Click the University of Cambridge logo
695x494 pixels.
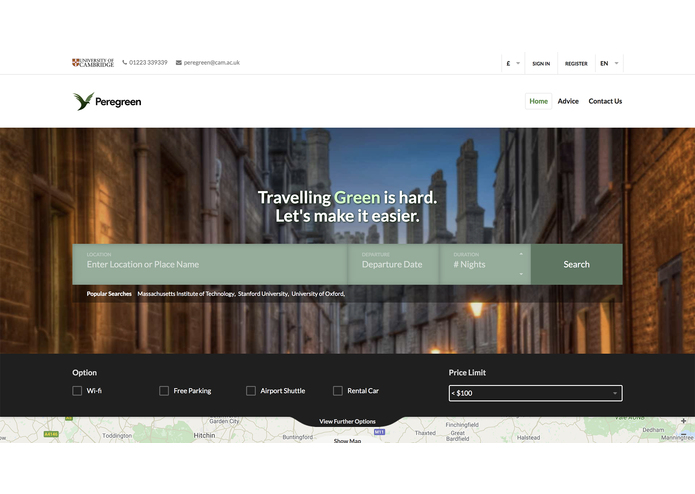(x=93, y=62)
